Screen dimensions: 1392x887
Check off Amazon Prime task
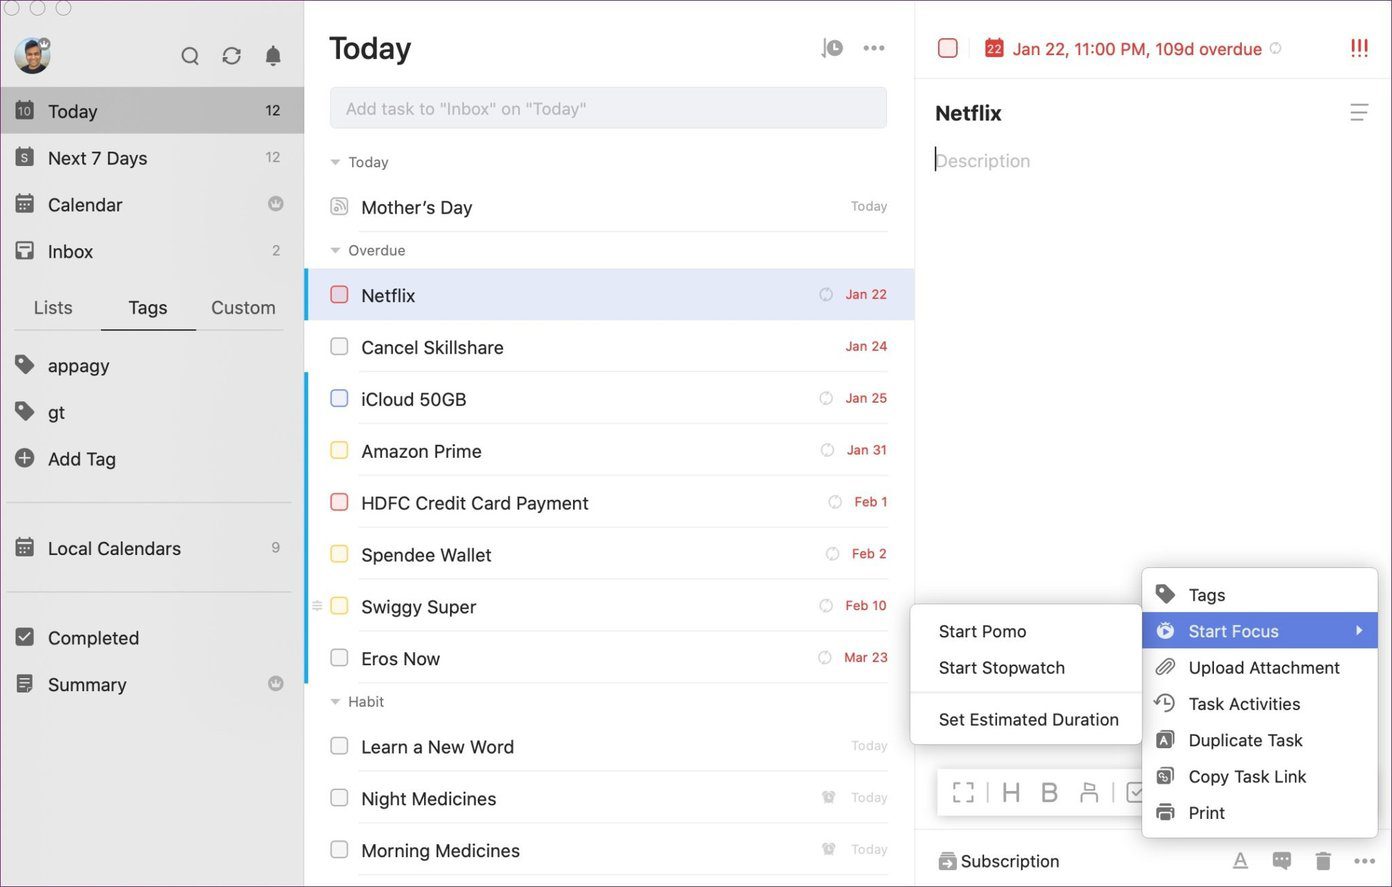pos(339,451)
